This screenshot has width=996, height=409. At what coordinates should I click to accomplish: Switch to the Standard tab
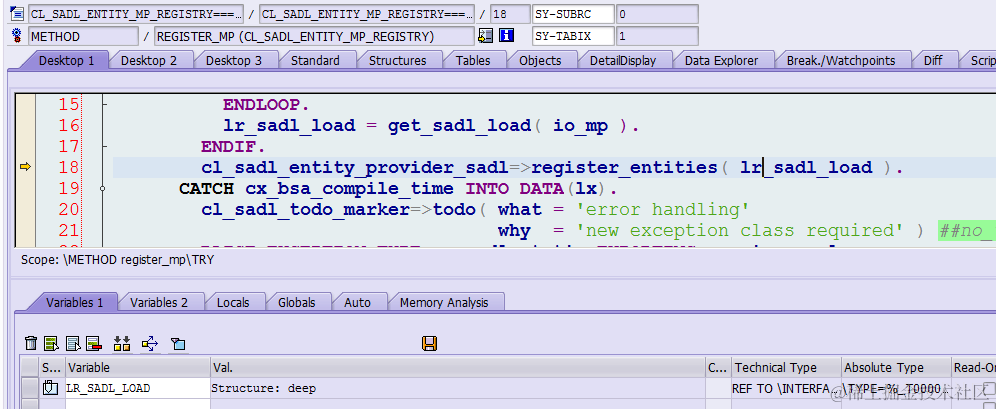tap(315, 60)
